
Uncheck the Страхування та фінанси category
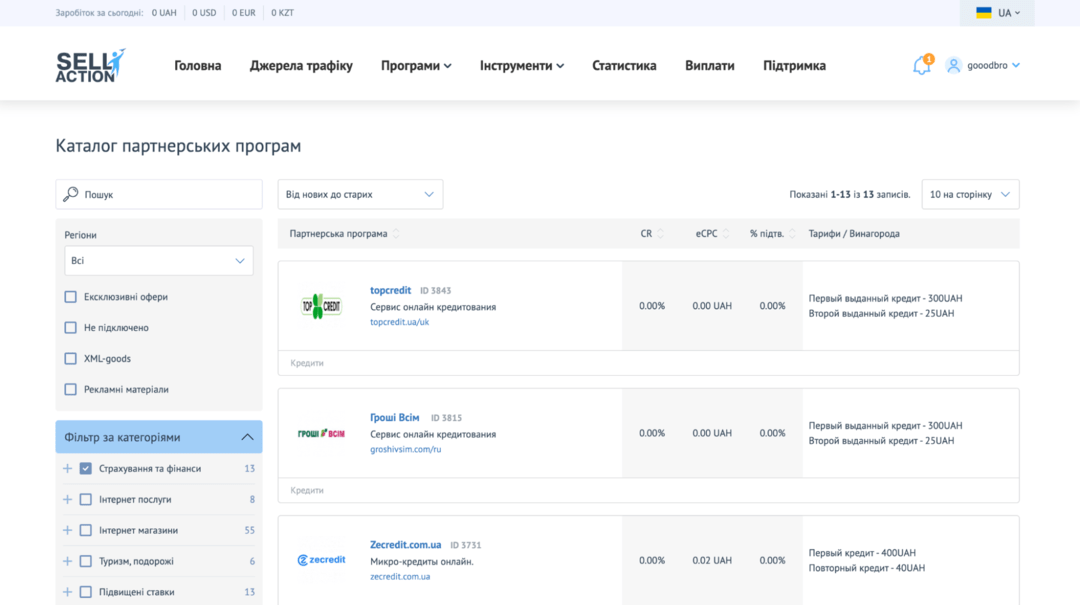tap(85, 468)
